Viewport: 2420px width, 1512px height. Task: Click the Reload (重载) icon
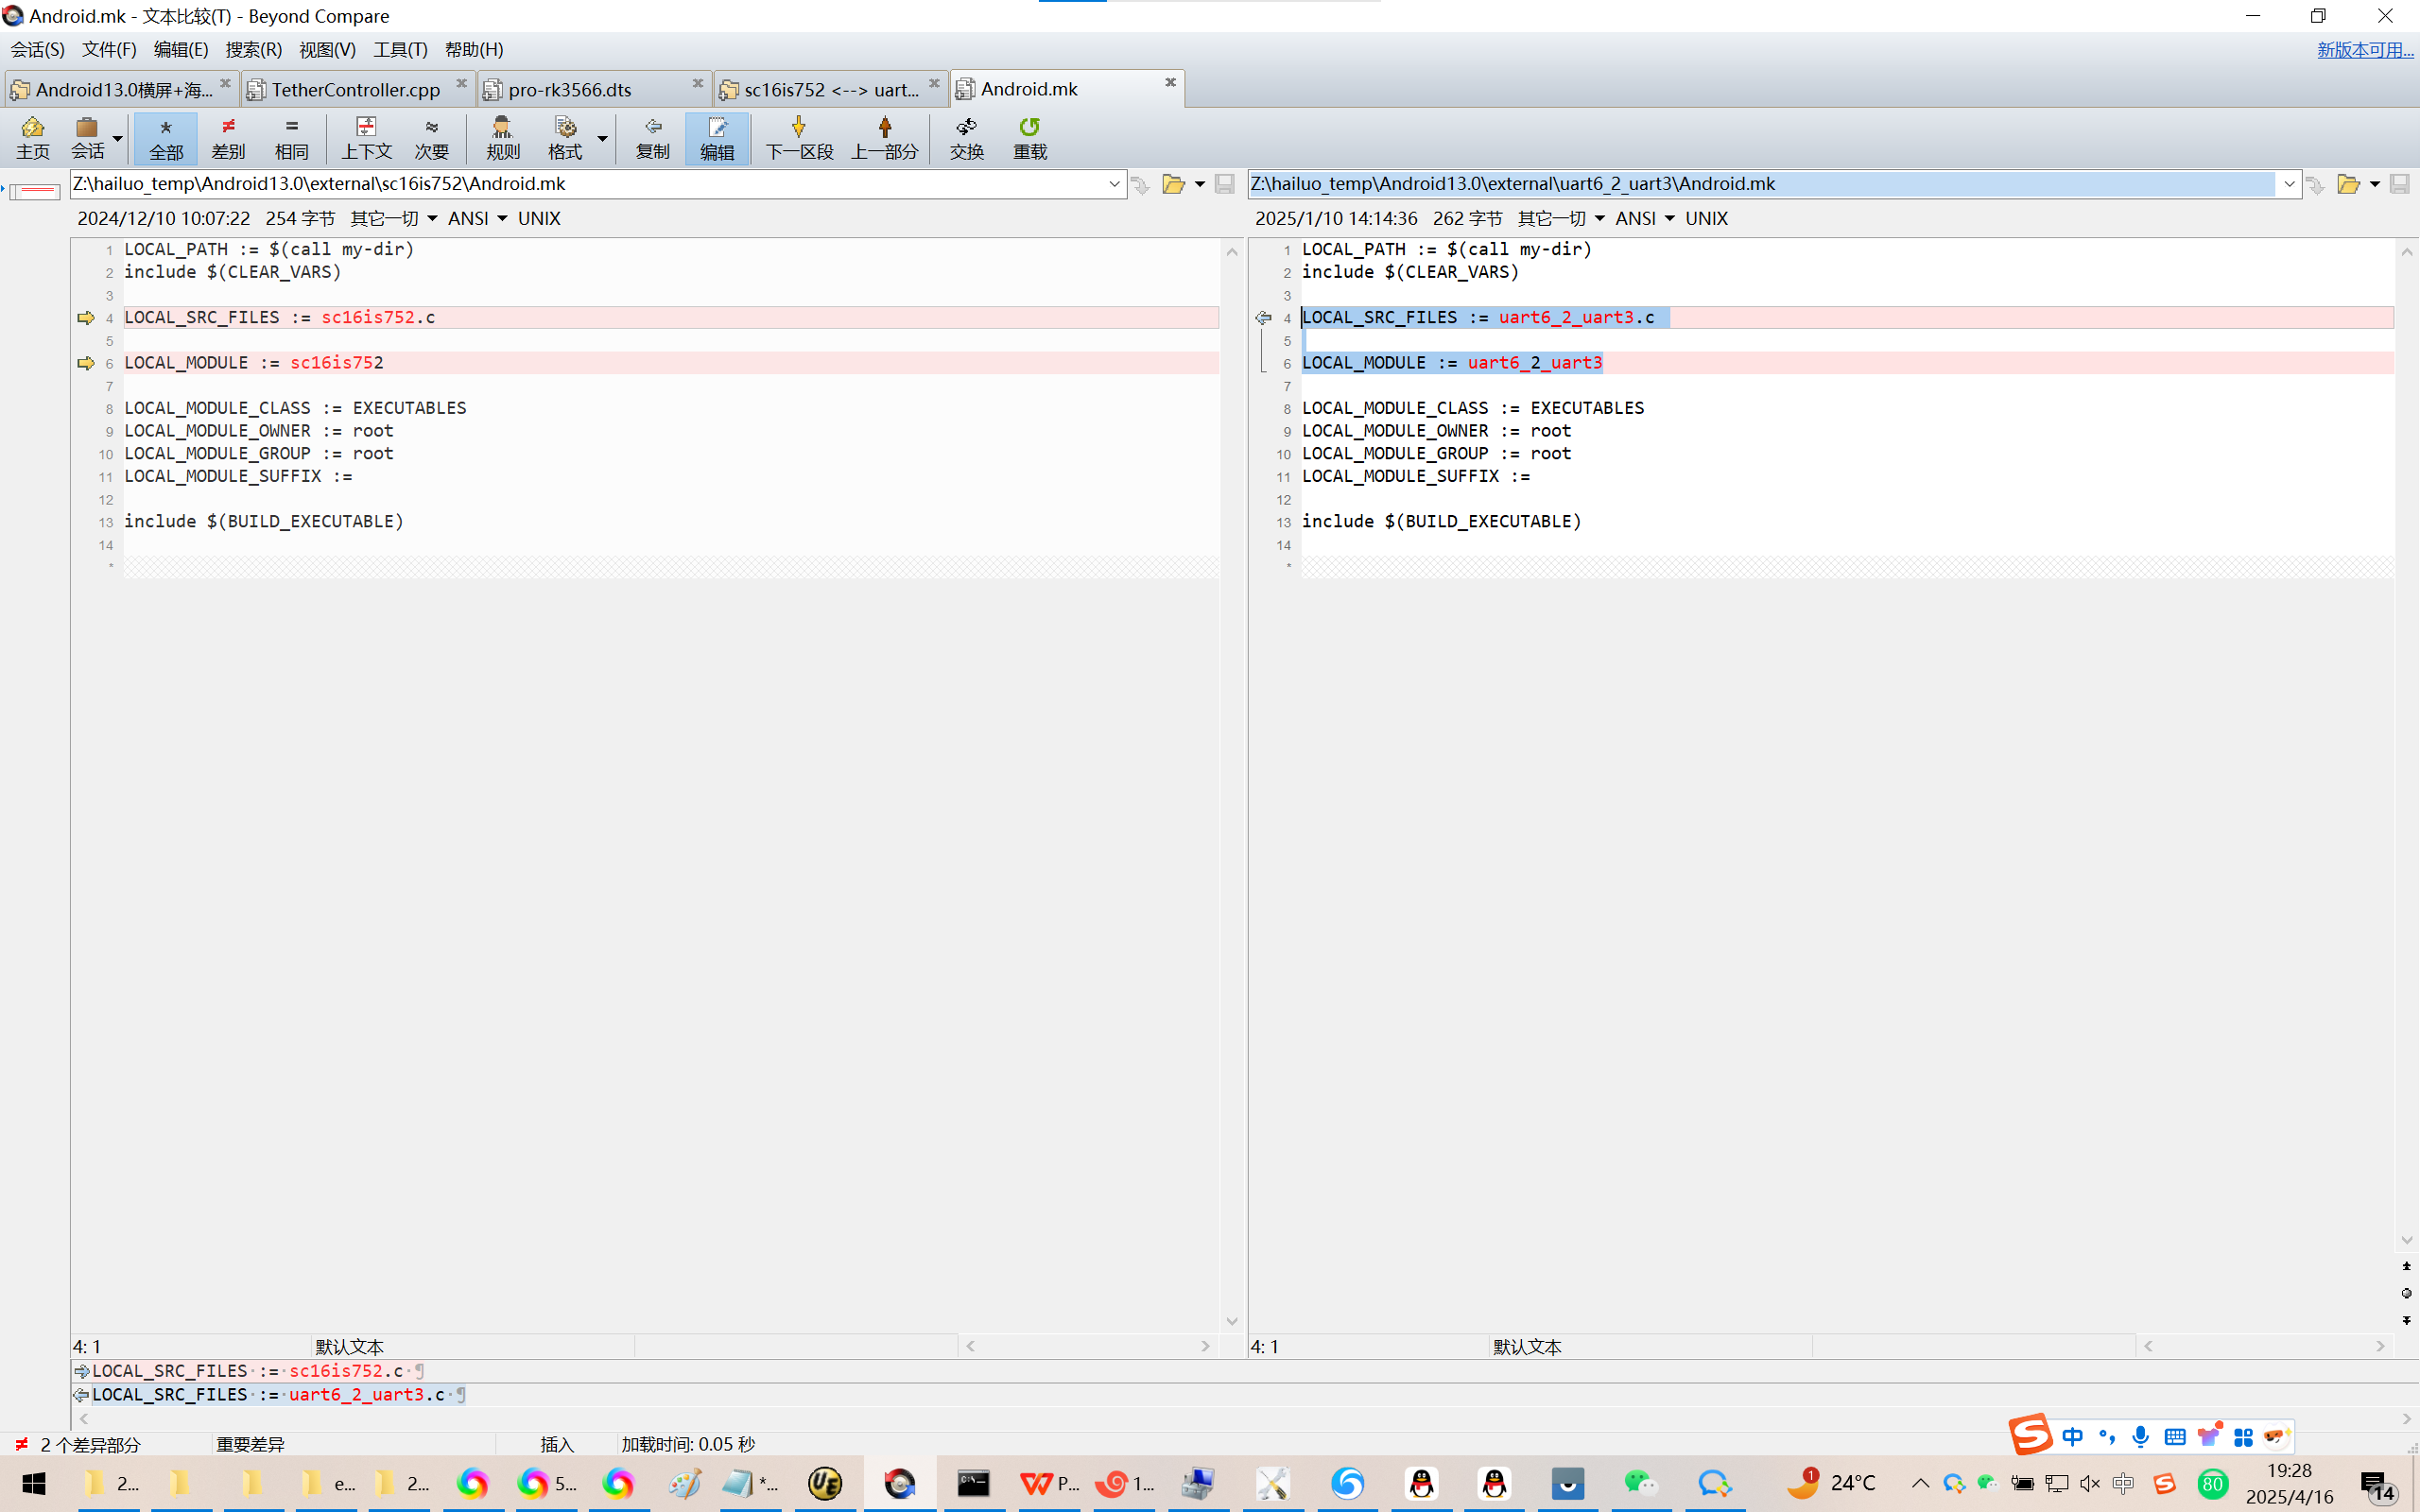(x=1029, y=137)
